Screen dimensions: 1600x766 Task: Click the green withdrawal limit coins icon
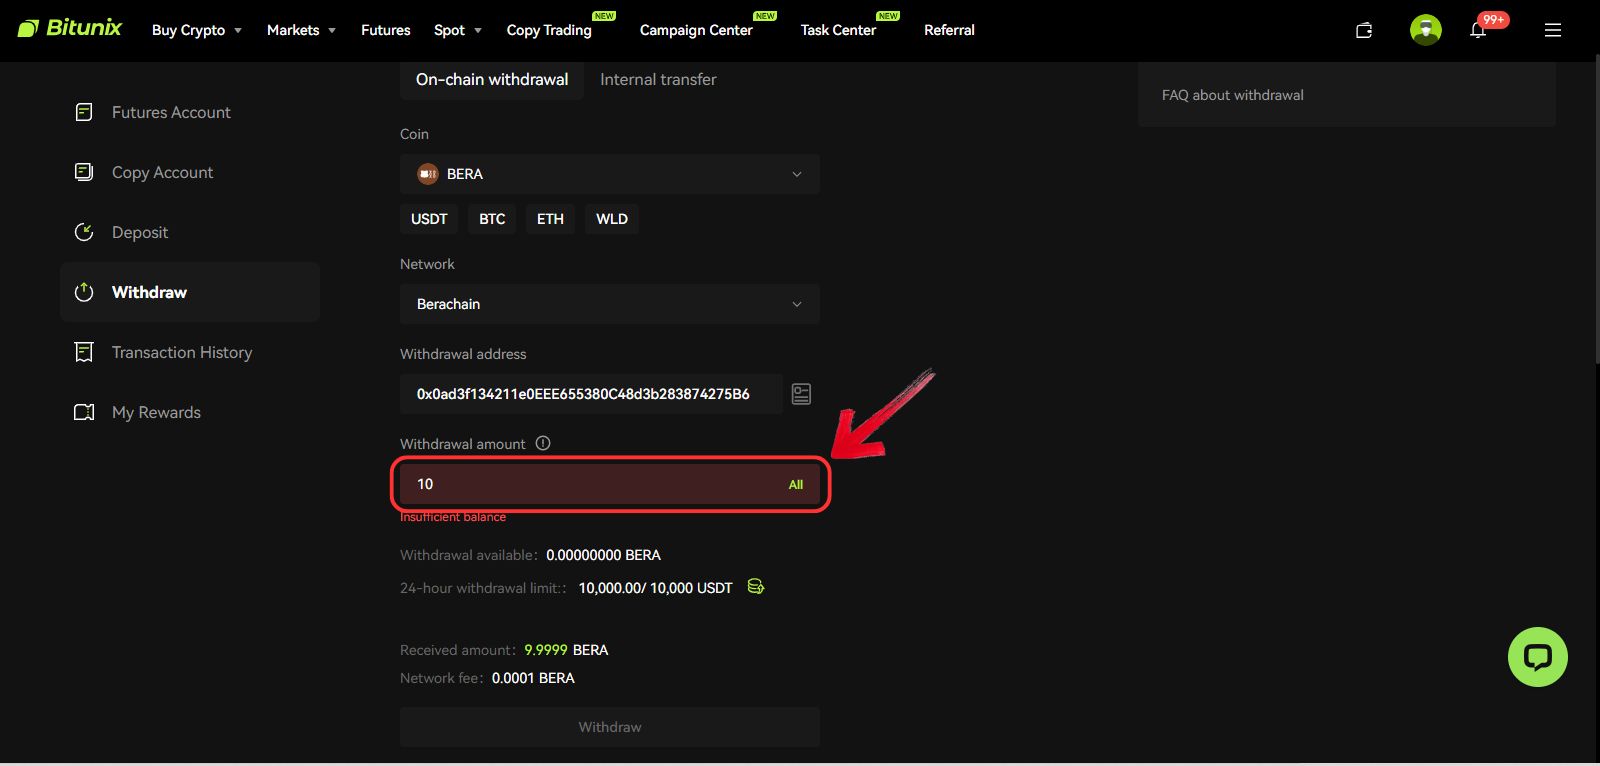click(756, 587)
